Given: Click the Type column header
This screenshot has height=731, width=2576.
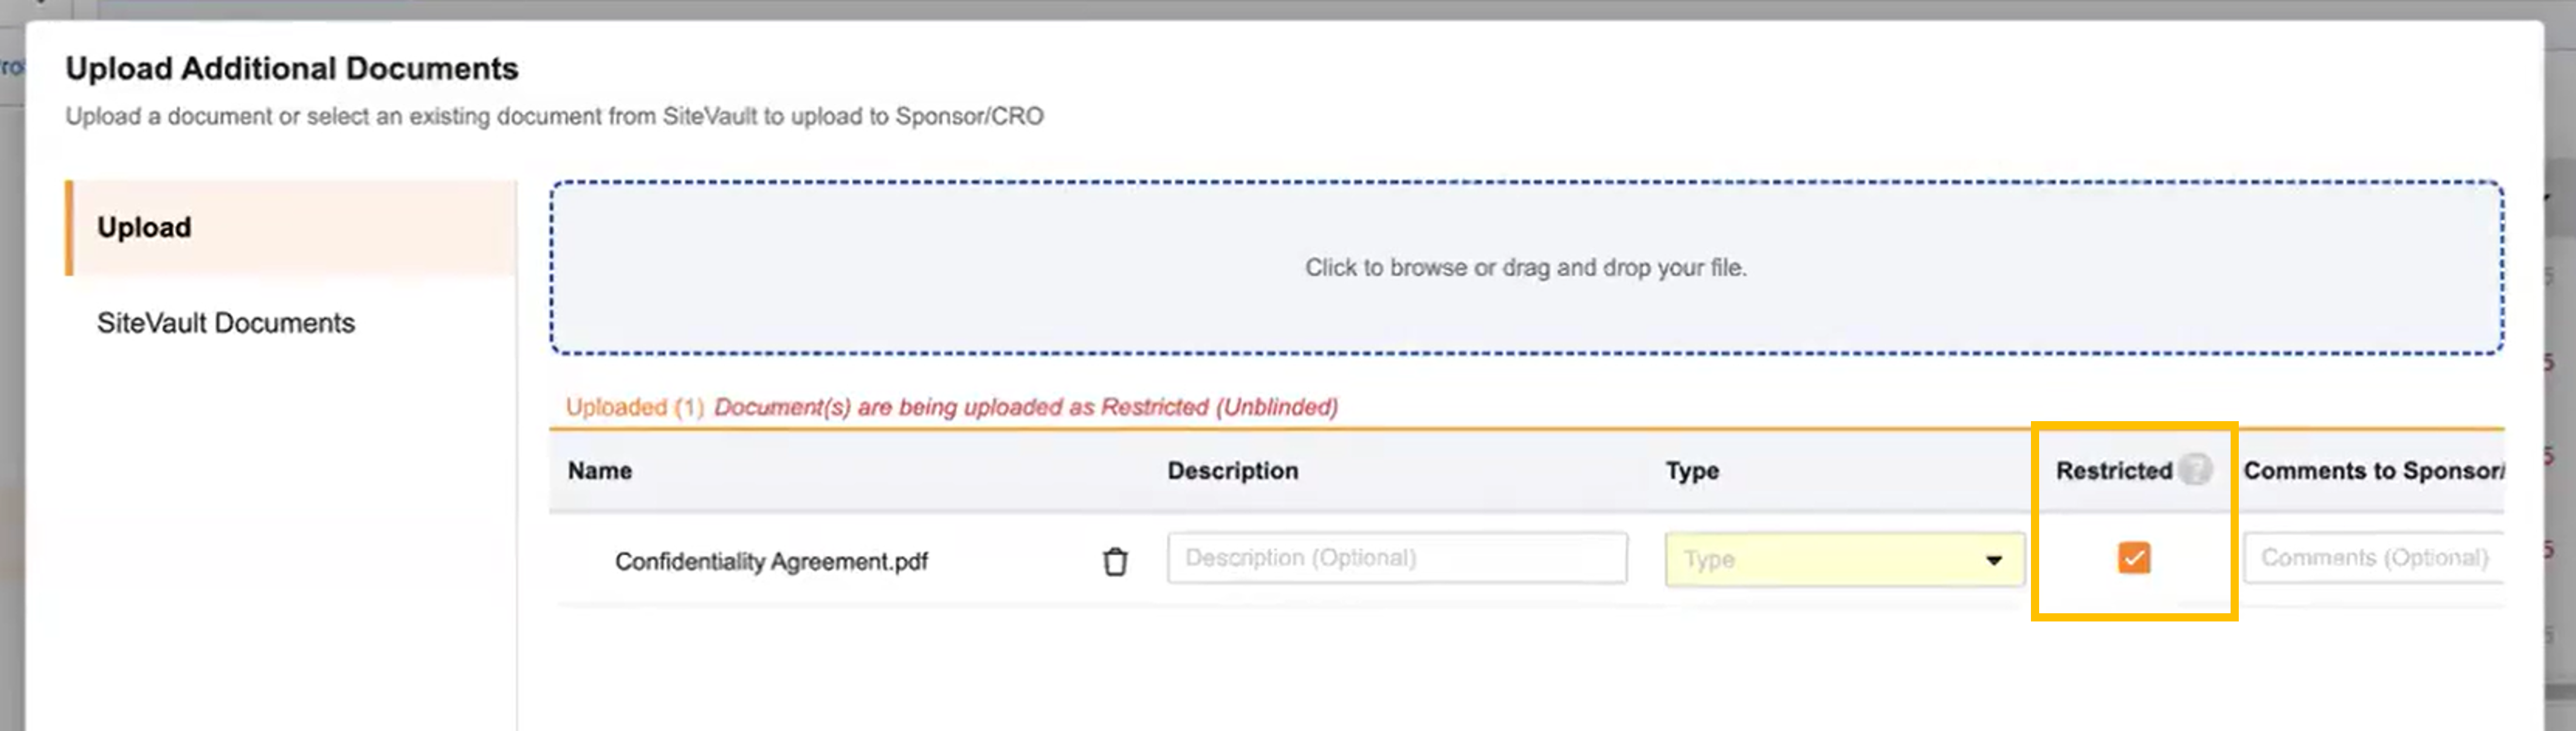Looking at the screenshot, I should tap(1691, 471).
